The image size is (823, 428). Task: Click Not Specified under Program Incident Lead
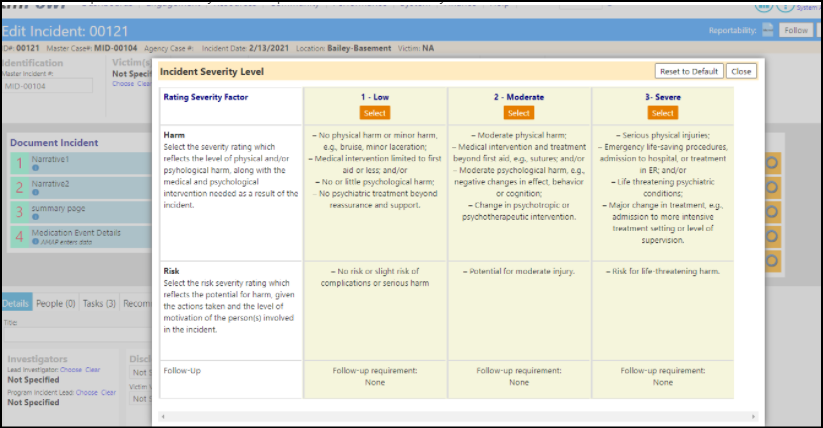[x=33, y=402]
